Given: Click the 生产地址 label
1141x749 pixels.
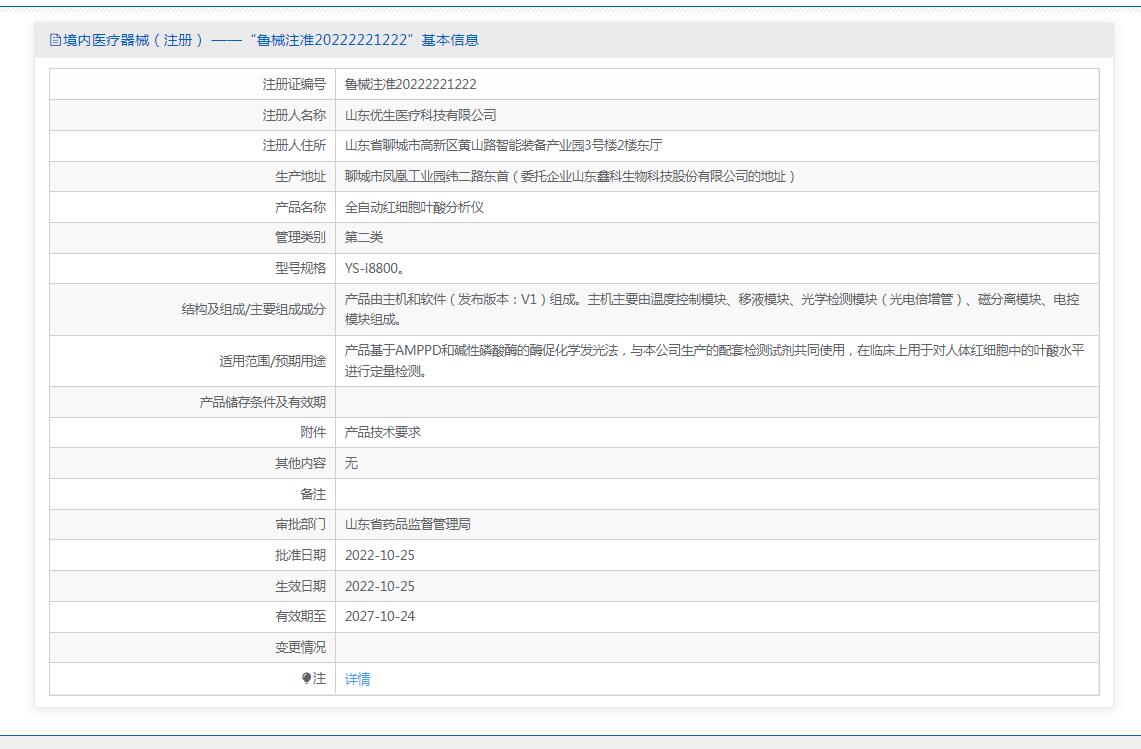Looking at the screenshot, I should point(301,176).
